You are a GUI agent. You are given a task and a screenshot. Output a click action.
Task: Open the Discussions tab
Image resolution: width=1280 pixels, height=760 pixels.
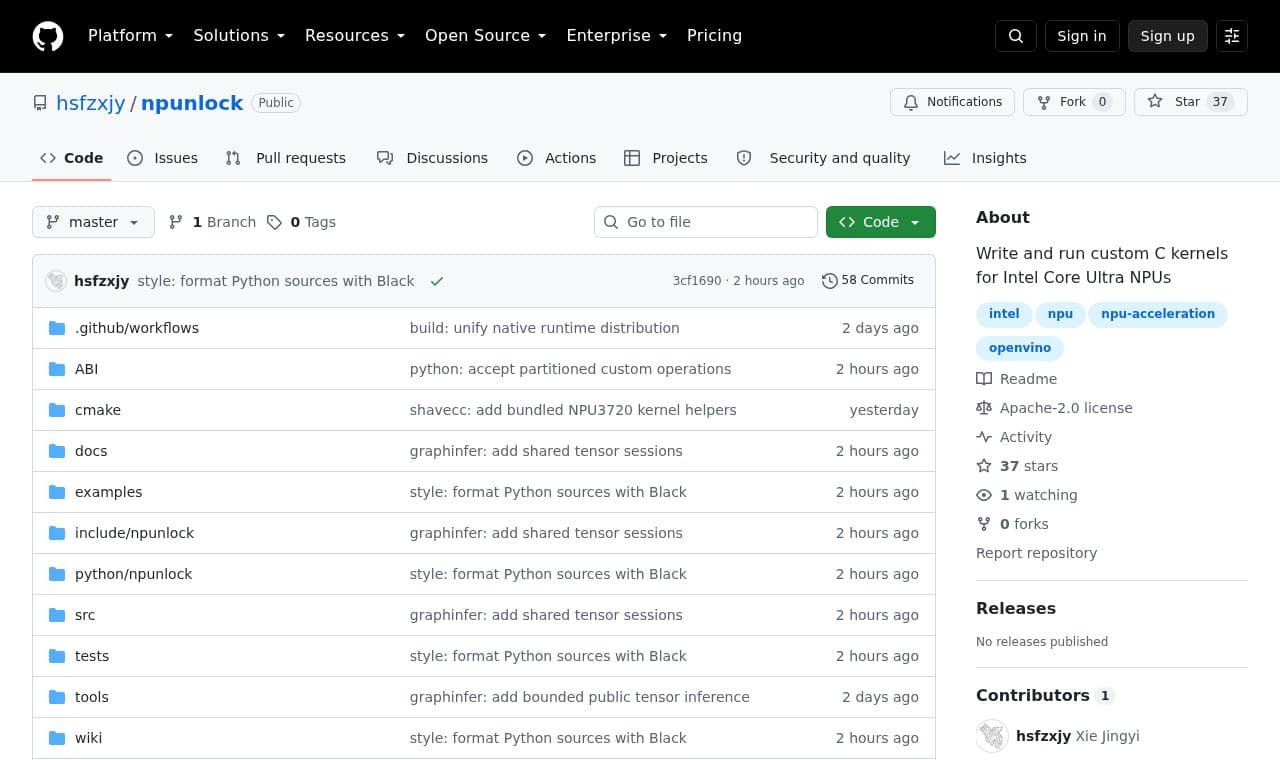click(x=432, y=158)
